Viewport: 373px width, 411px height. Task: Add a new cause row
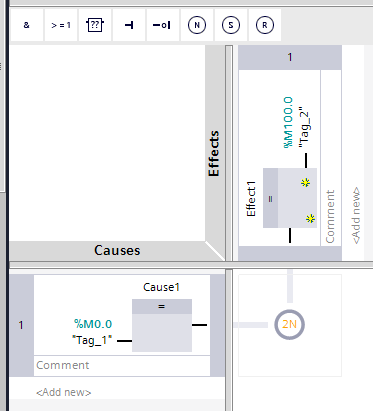pos(64,392)
